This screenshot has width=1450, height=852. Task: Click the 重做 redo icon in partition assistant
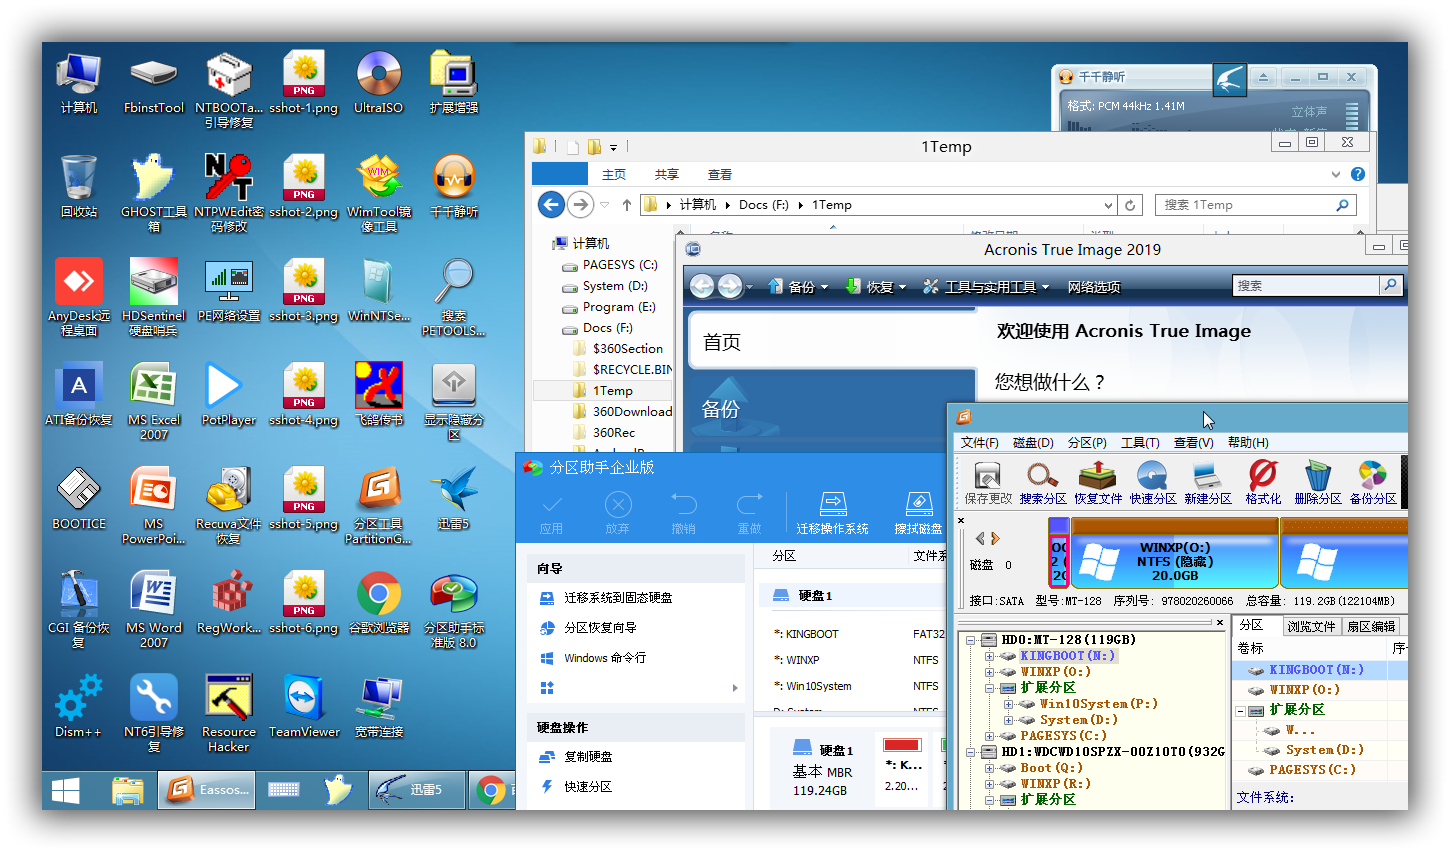(749, 513)
